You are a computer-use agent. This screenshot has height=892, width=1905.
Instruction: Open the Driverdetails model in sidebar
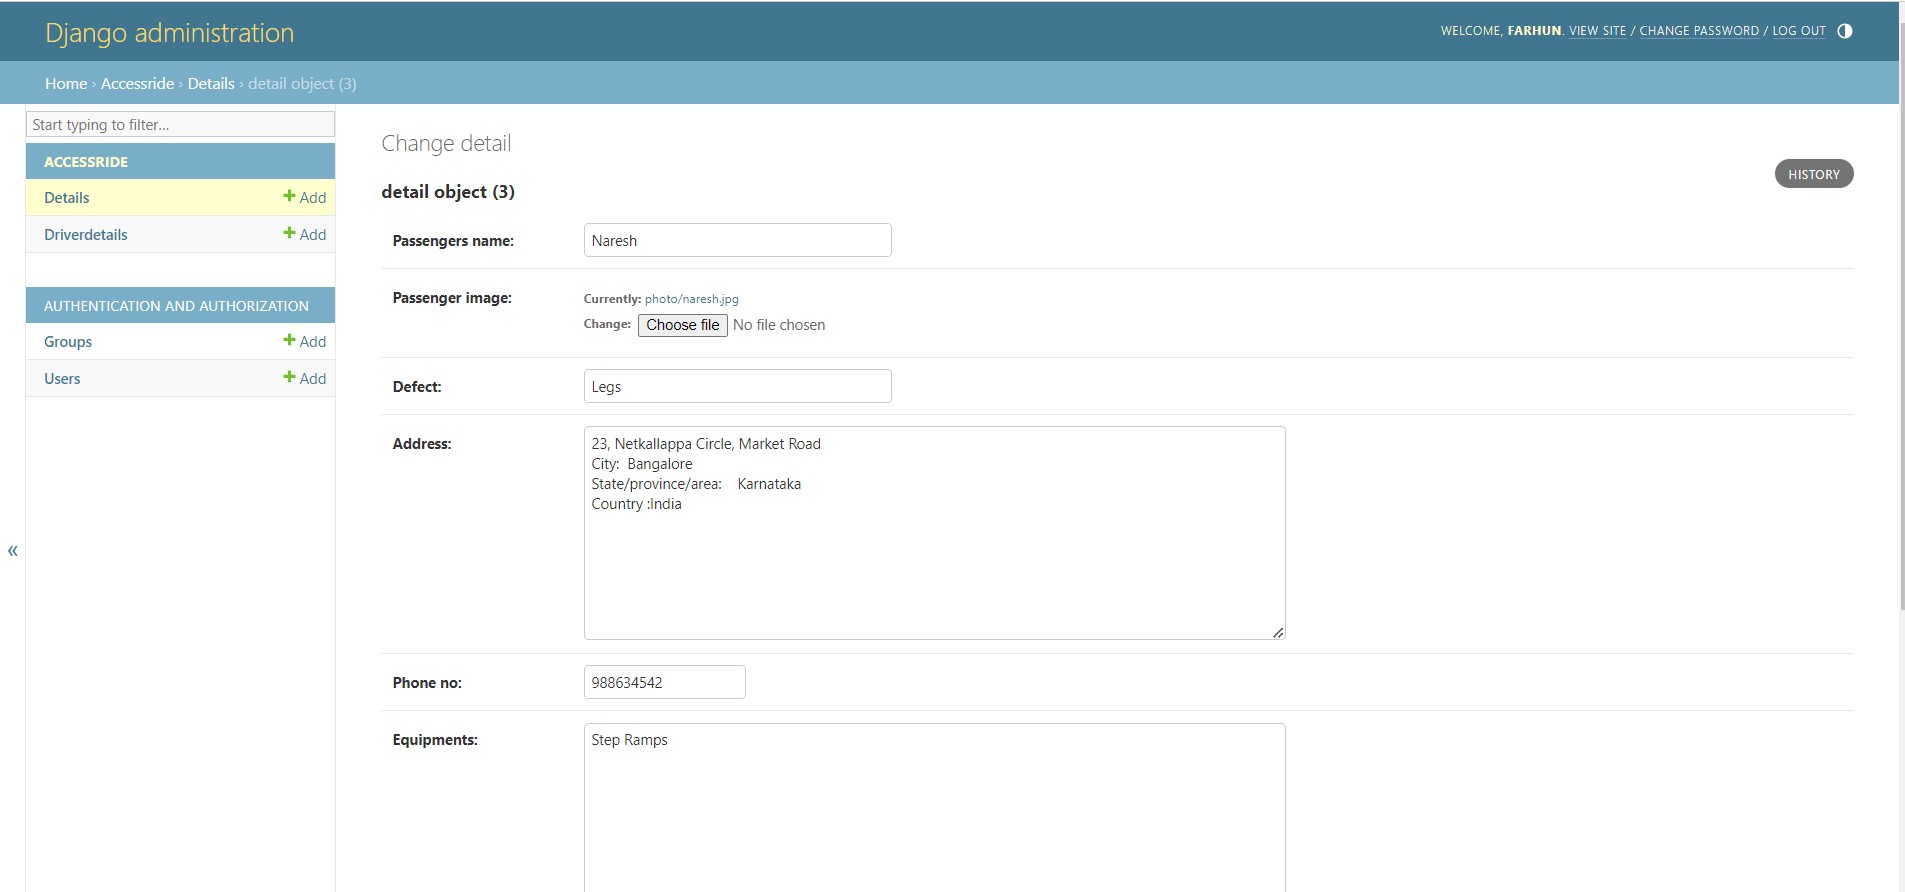coord(86,234)
